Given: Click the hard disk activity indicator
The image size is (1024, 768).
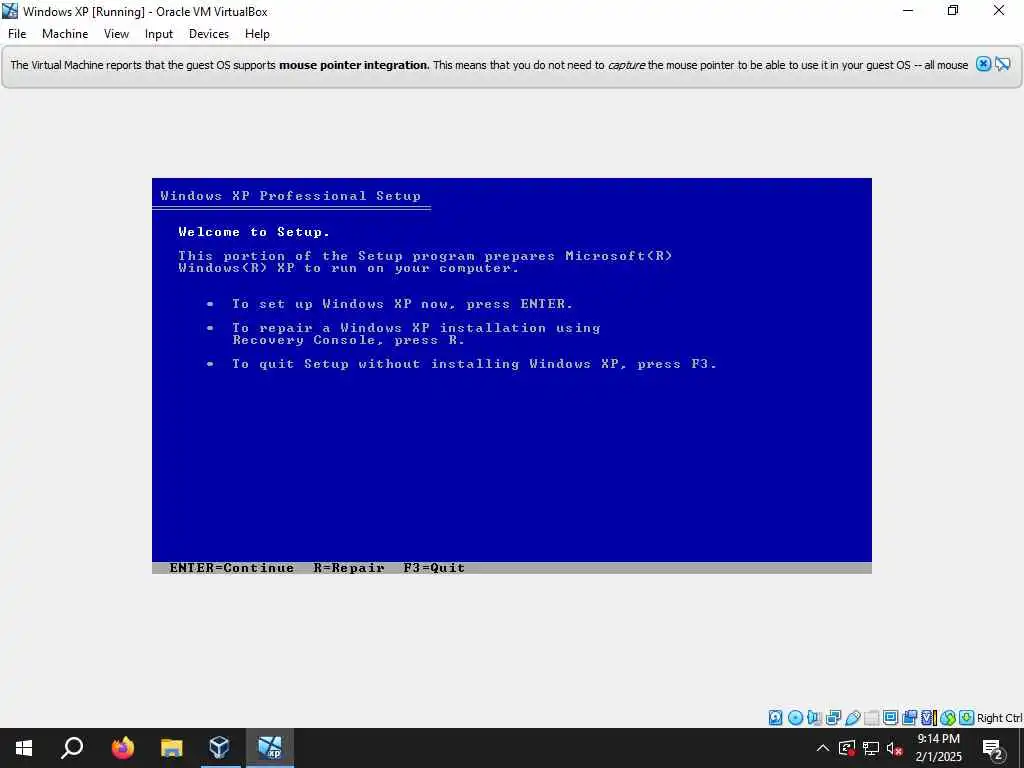Looking at the screenshot, I should (775, 718).
